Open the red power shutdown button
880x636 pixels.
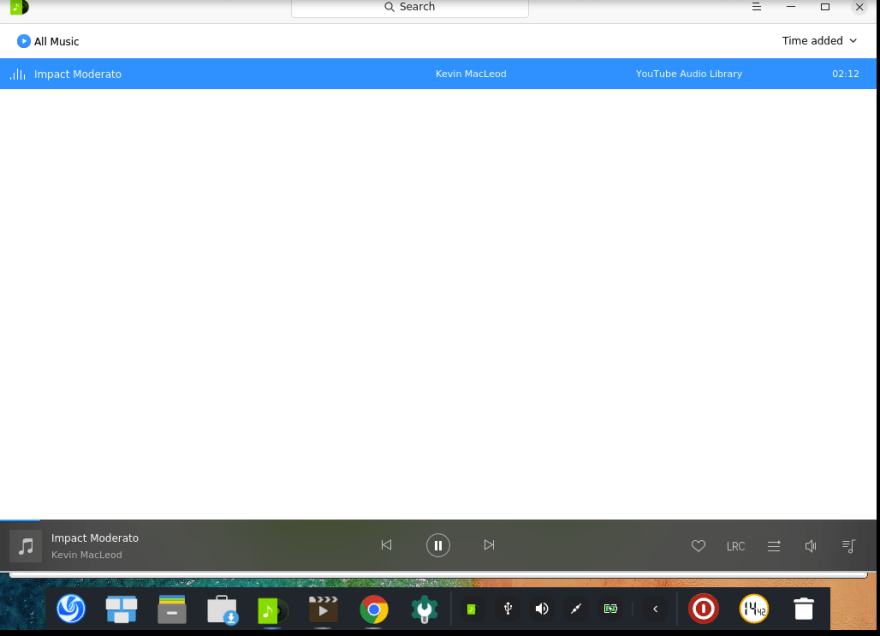[703, 608]
